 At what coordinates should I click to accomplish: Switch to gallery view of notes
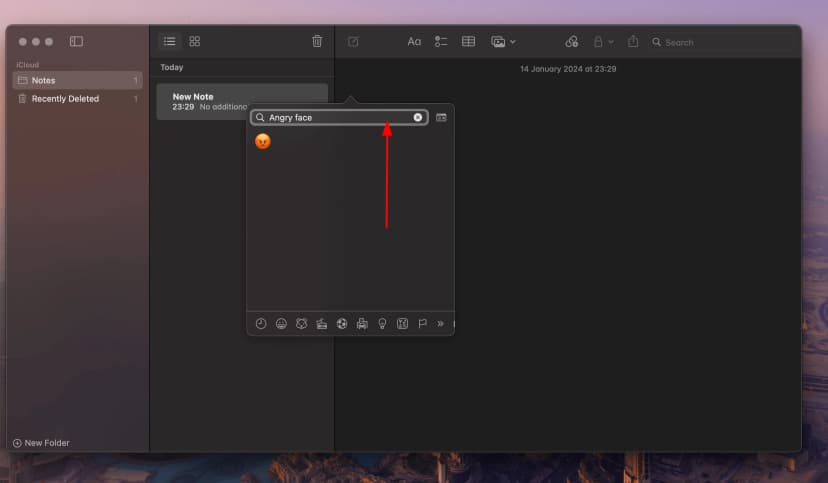(195, 41)
